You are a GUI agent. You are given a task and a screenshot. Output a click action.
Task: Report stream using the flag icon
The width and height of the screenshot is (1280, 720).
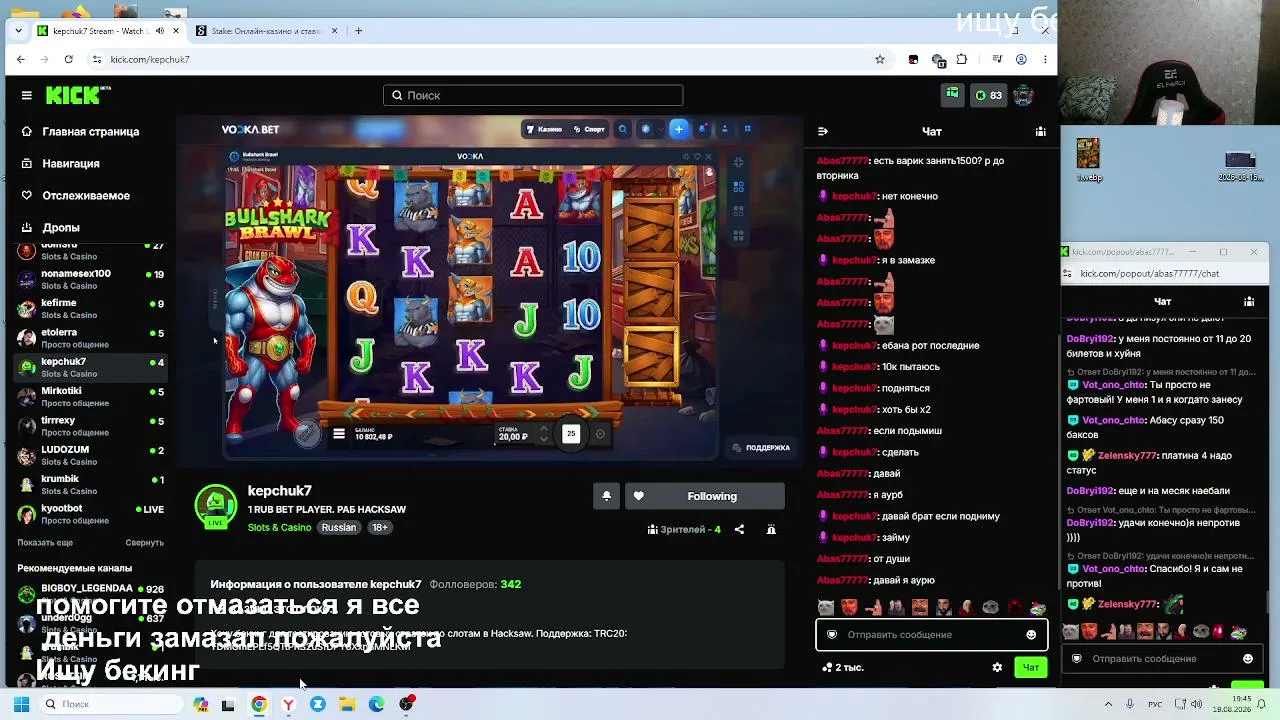pos(771,529)
